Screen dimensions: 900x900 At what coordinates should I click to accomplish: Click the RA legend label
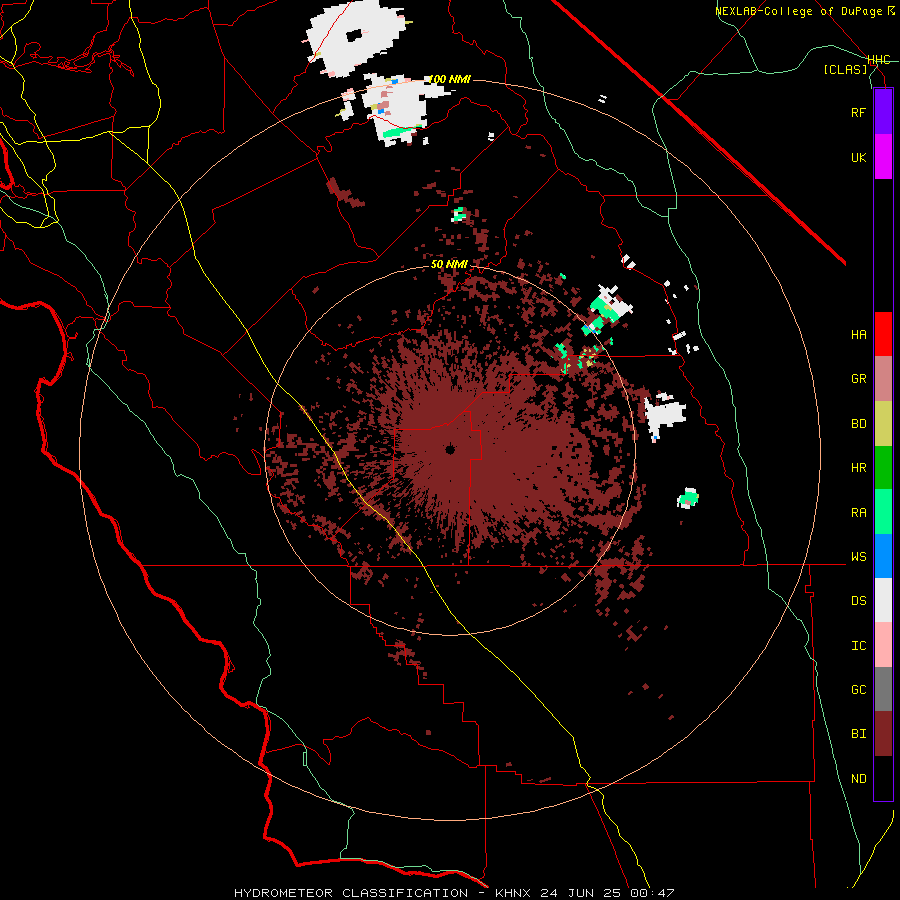(859, 513)
